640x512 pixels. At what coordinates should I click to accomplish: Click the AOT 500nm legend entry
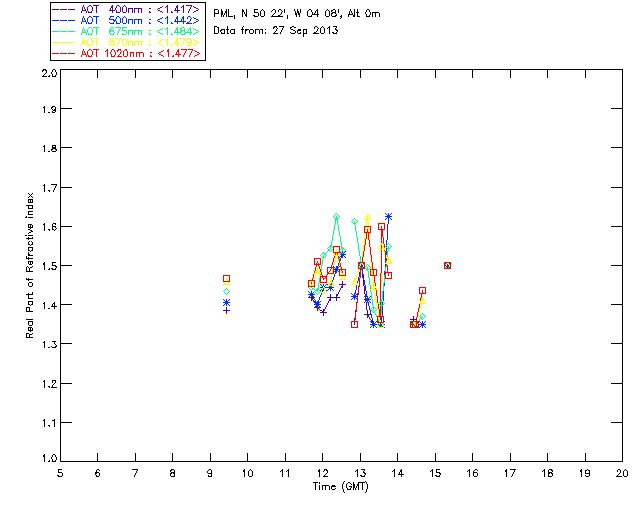click(126, 20)
